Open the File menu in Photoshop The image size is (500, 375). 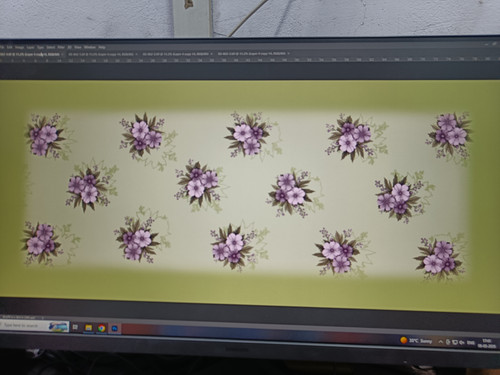(2, 47)
